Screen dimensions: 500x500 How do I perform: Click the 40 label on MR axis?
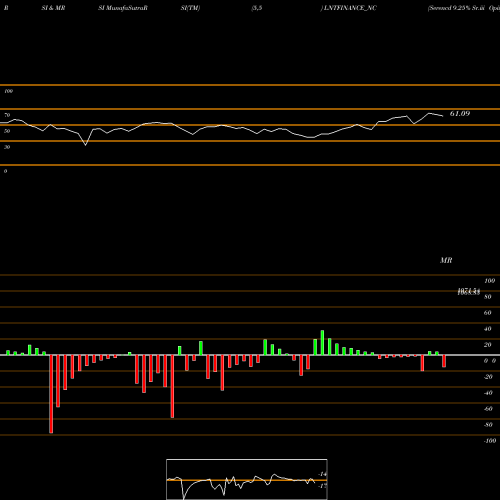pos(487,329)
